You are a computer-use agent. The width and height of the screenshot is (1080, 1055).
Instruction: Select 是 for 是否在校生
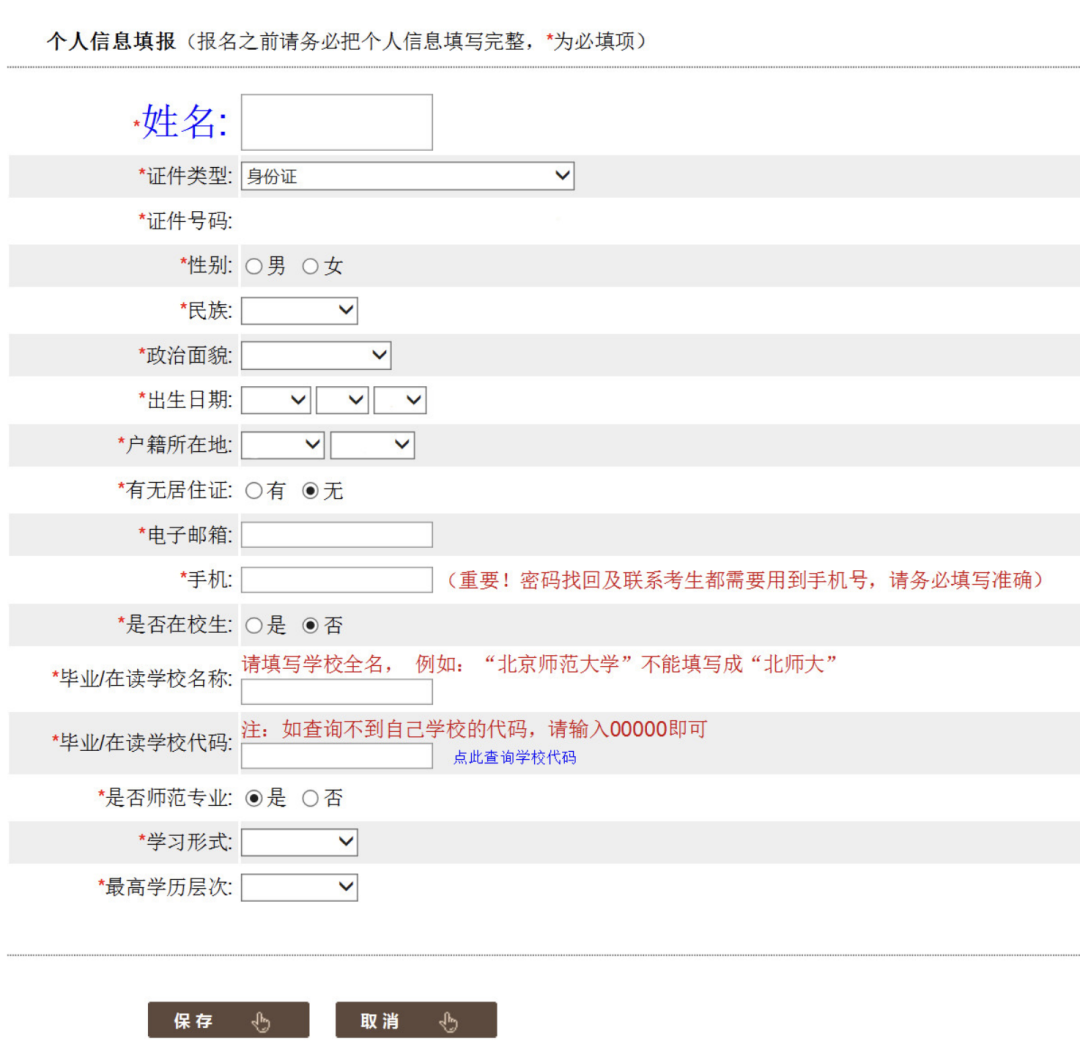coord(254,626)
